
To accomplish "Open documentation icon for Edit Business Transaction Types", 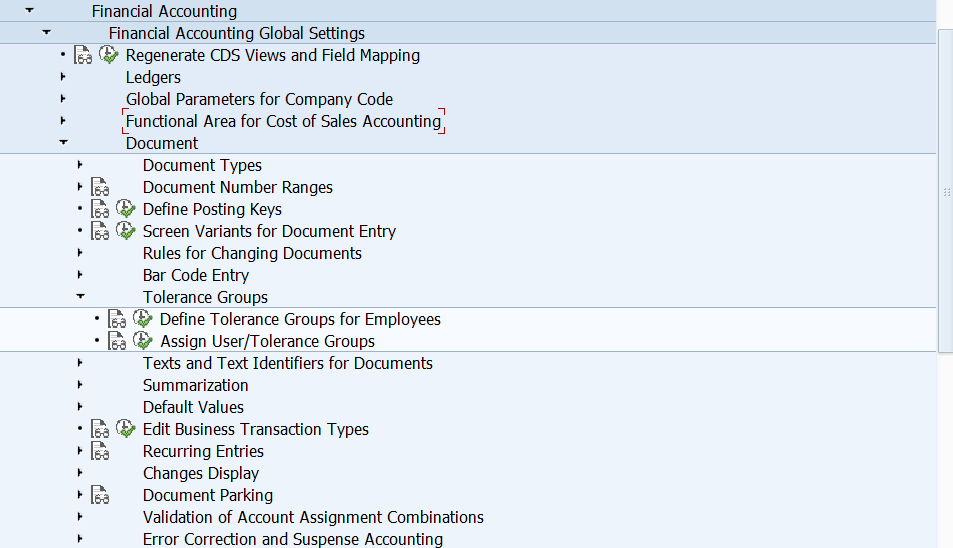I will pos(100,429).
